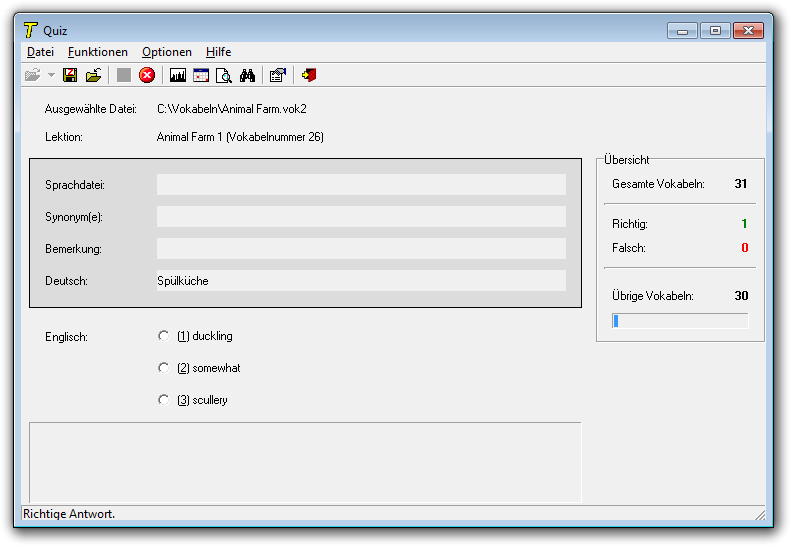This screenshot has width=791, height=547.
Task: Click the binoculars search icon
Action: coord(247,75)
